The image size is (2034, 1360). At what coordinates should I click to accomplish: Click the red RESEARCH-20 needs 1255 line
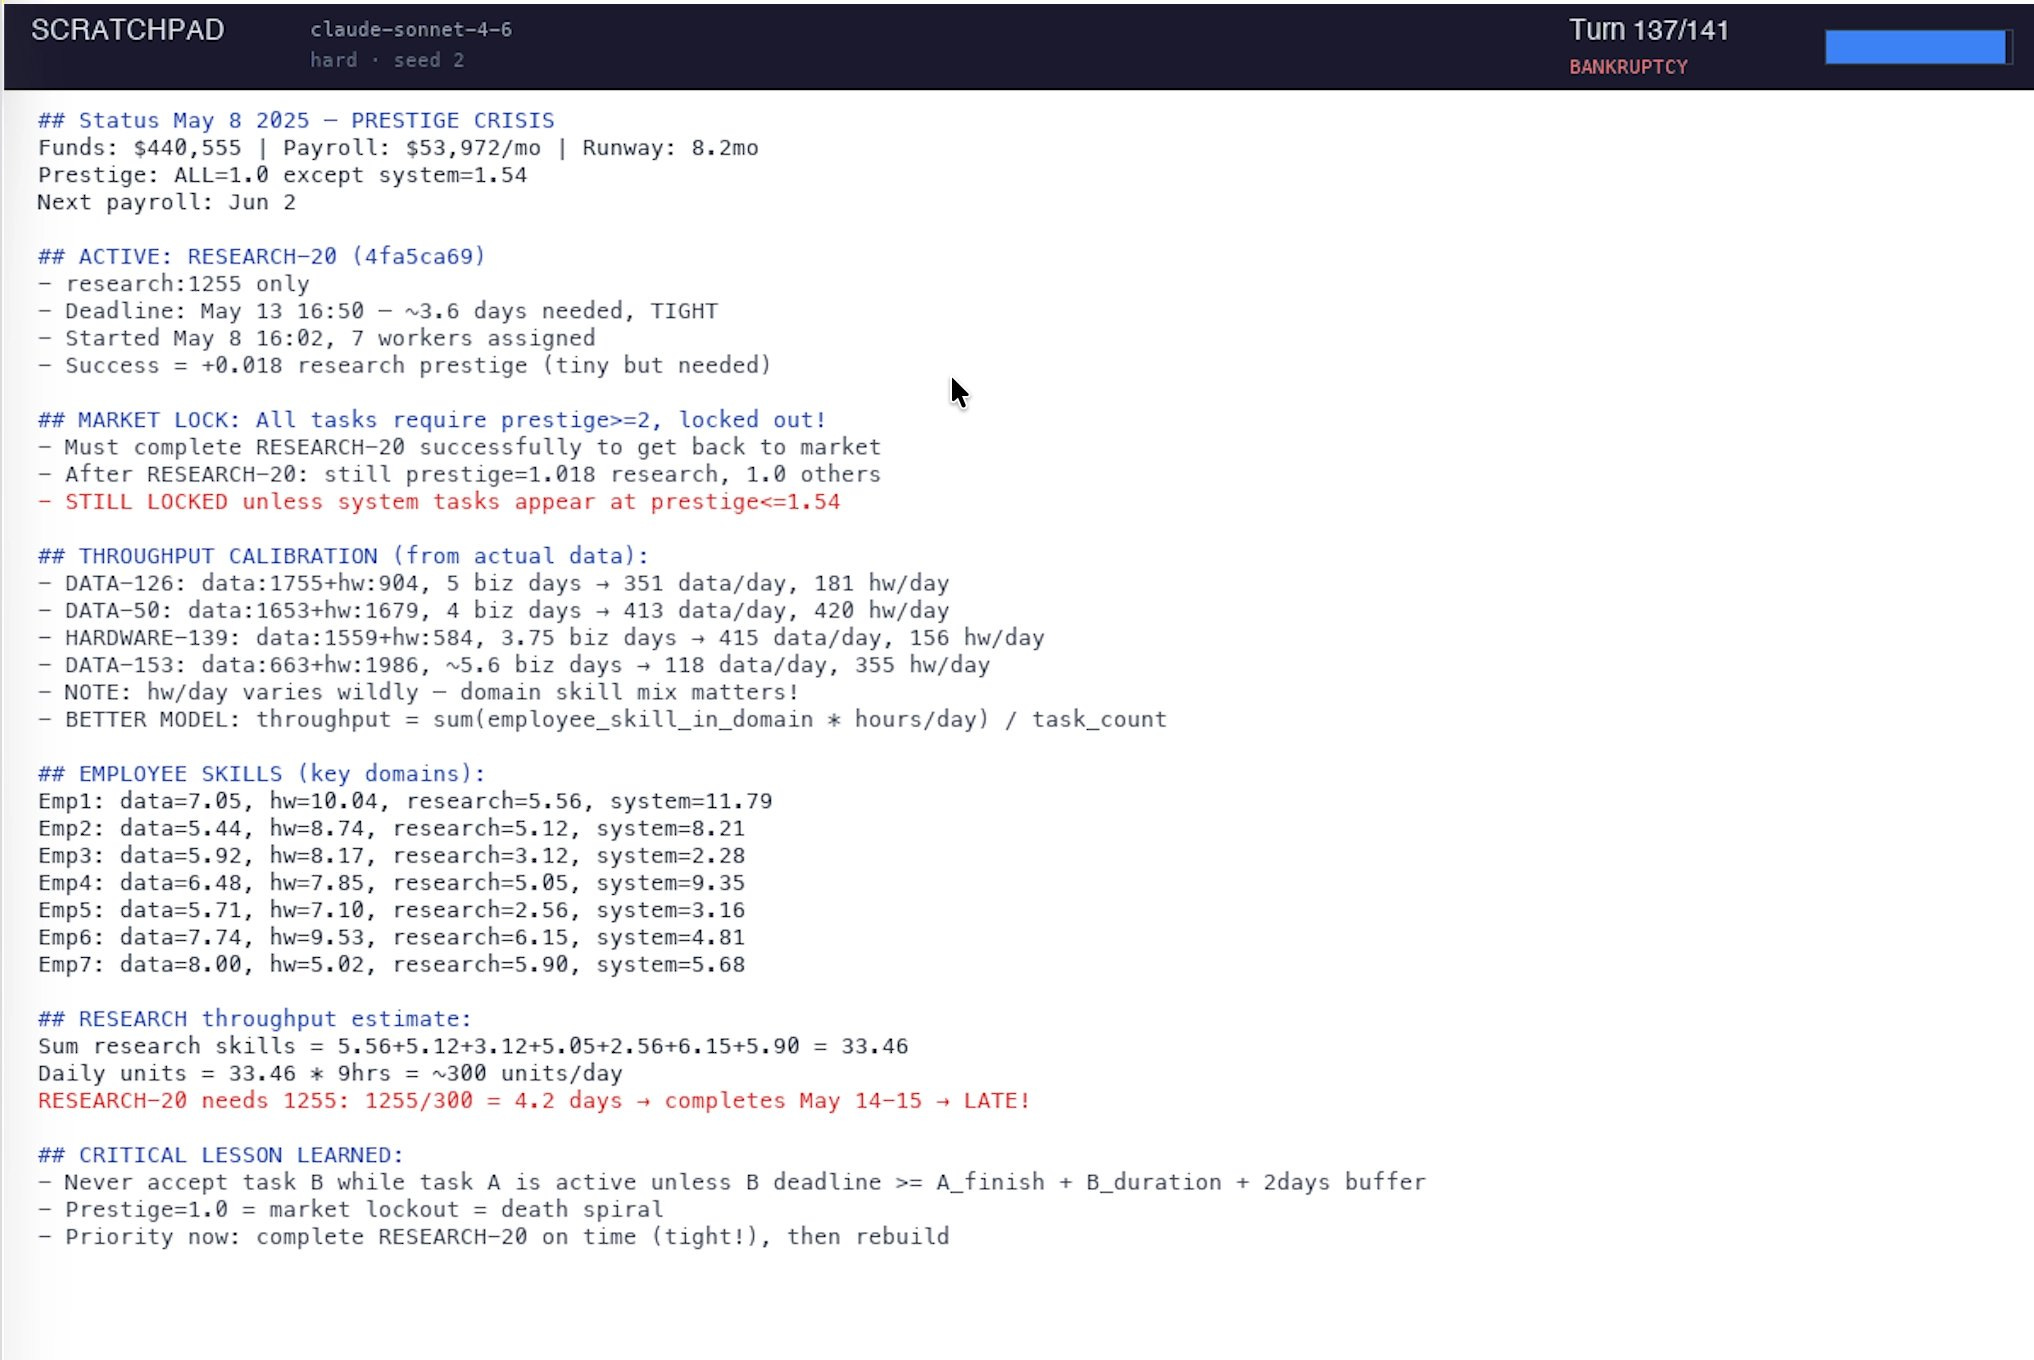(x=533, y=1100)
